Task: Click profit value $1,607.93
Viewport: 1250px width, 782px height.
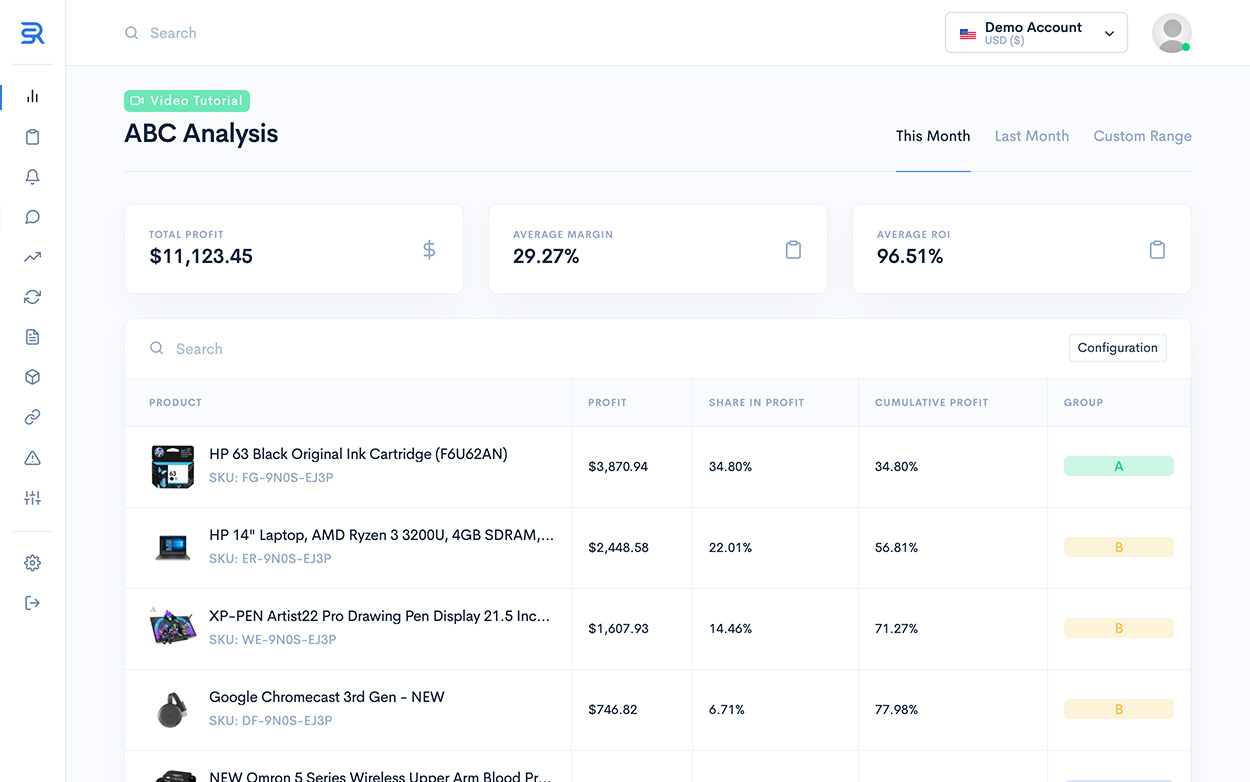Action: click(x=618, y=629)
